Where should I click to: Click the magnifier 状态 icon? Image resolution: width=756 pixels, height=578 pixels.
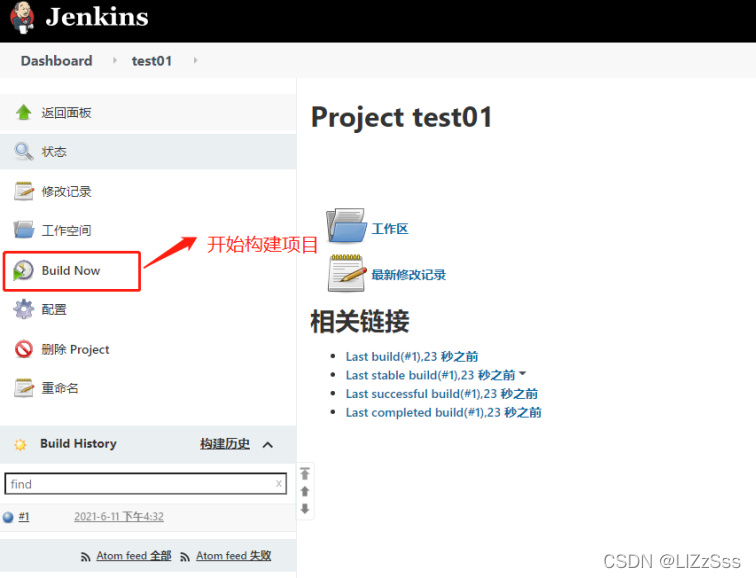pos(24,151)
